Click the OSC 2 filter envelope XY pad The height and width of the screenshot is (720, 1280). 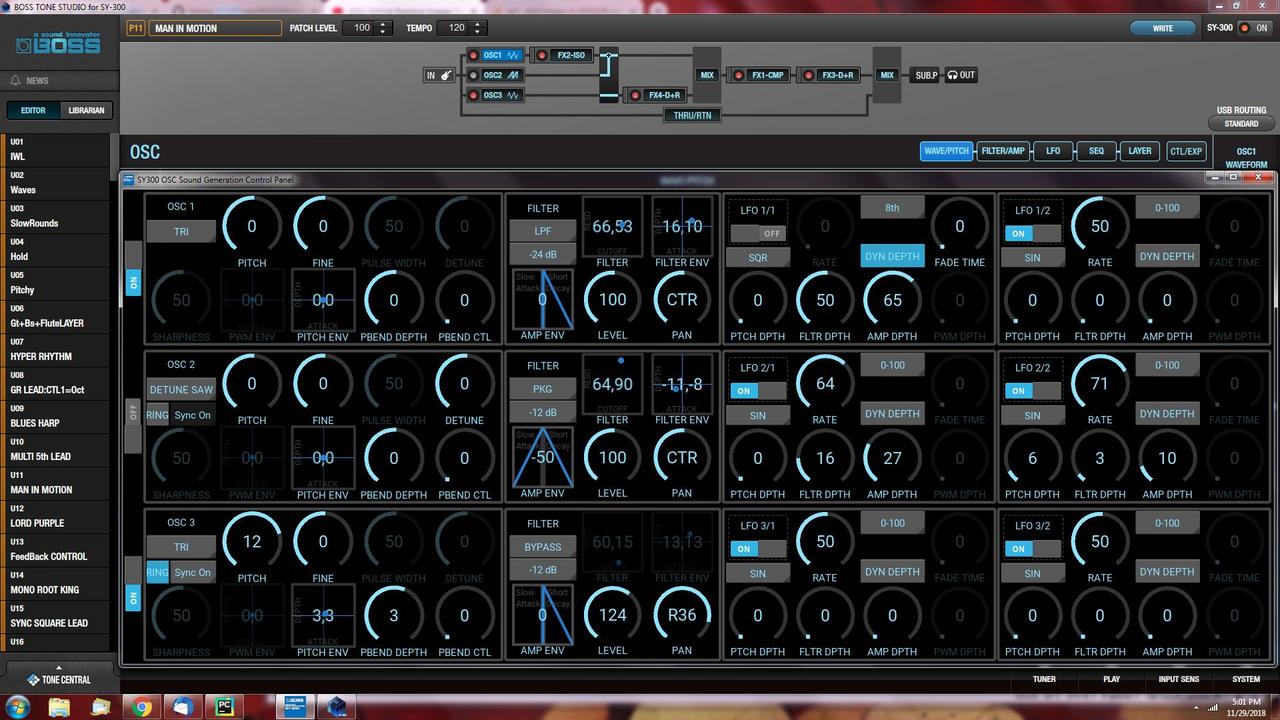tap(682, 384)
